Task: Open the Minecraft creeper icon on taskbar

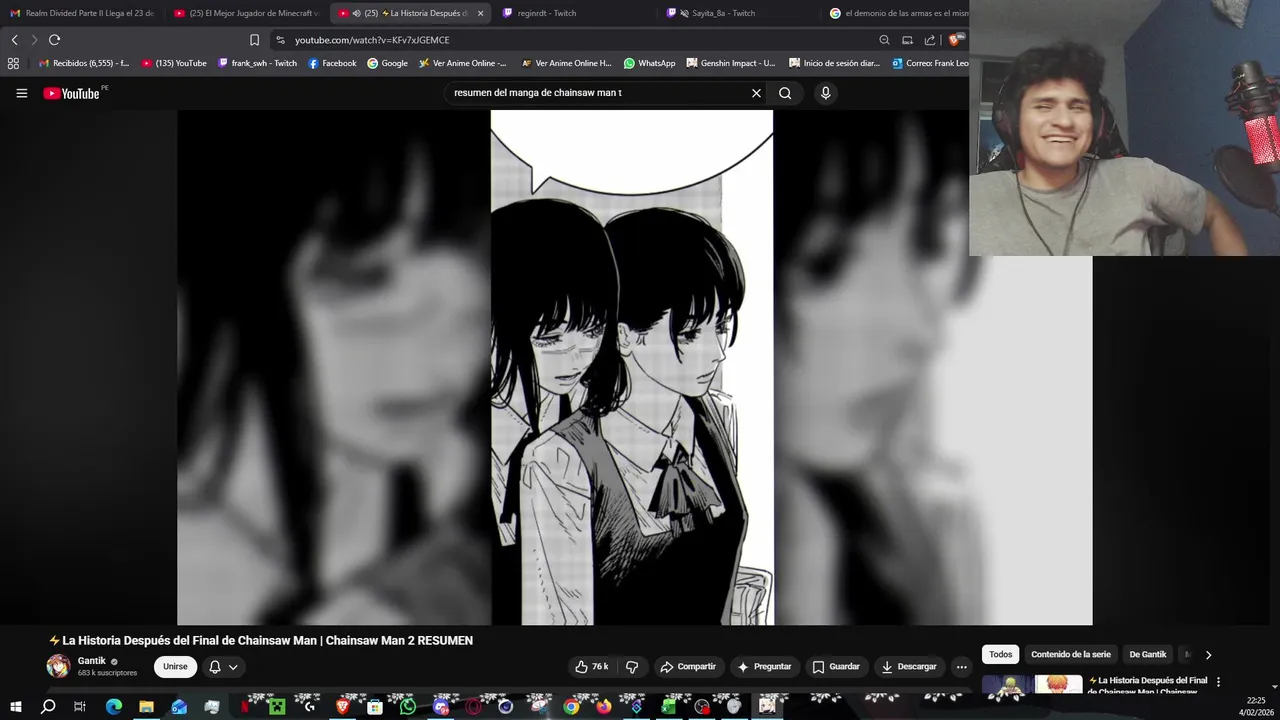Action: (x=277, y=706)
